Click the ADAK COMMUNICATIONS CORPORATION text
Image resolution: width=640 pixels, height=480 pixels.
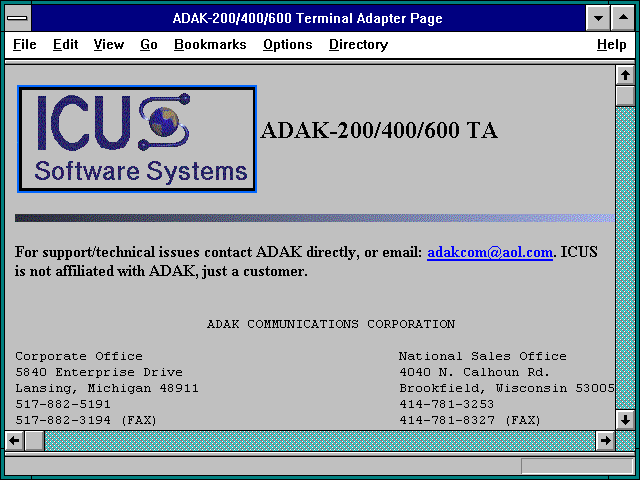click(x=331, y=324)
